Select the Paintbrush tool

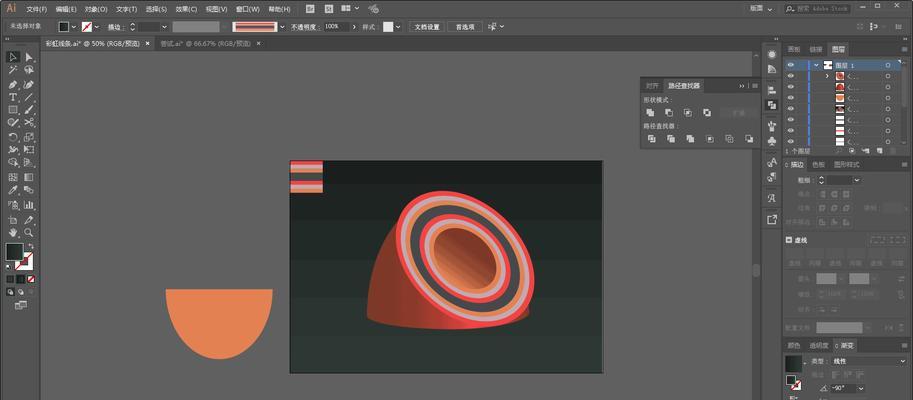coord(29,109)
